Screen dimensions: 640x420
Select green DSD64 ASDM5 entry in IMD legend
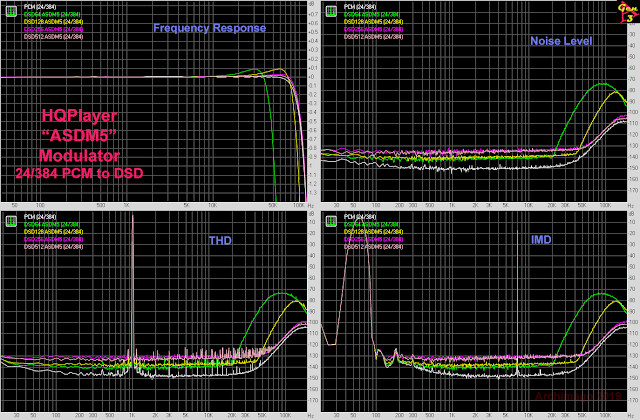373,224
